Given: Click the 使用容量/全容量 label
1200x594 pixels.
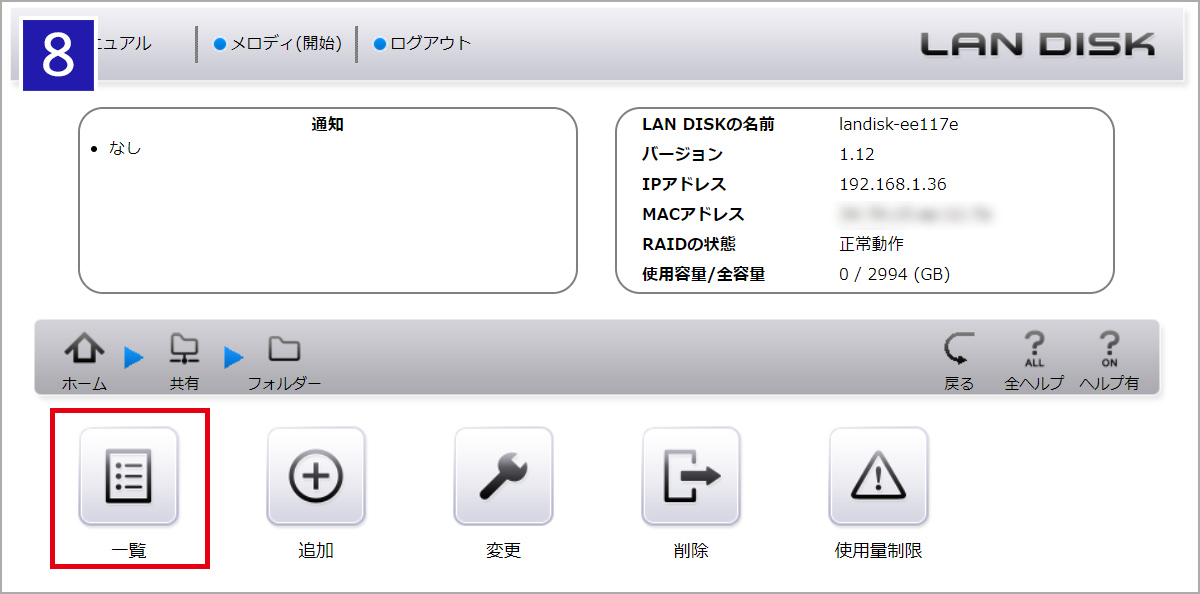Looking at the screenshot, I should pyautogui.click(x=703, y=274).
